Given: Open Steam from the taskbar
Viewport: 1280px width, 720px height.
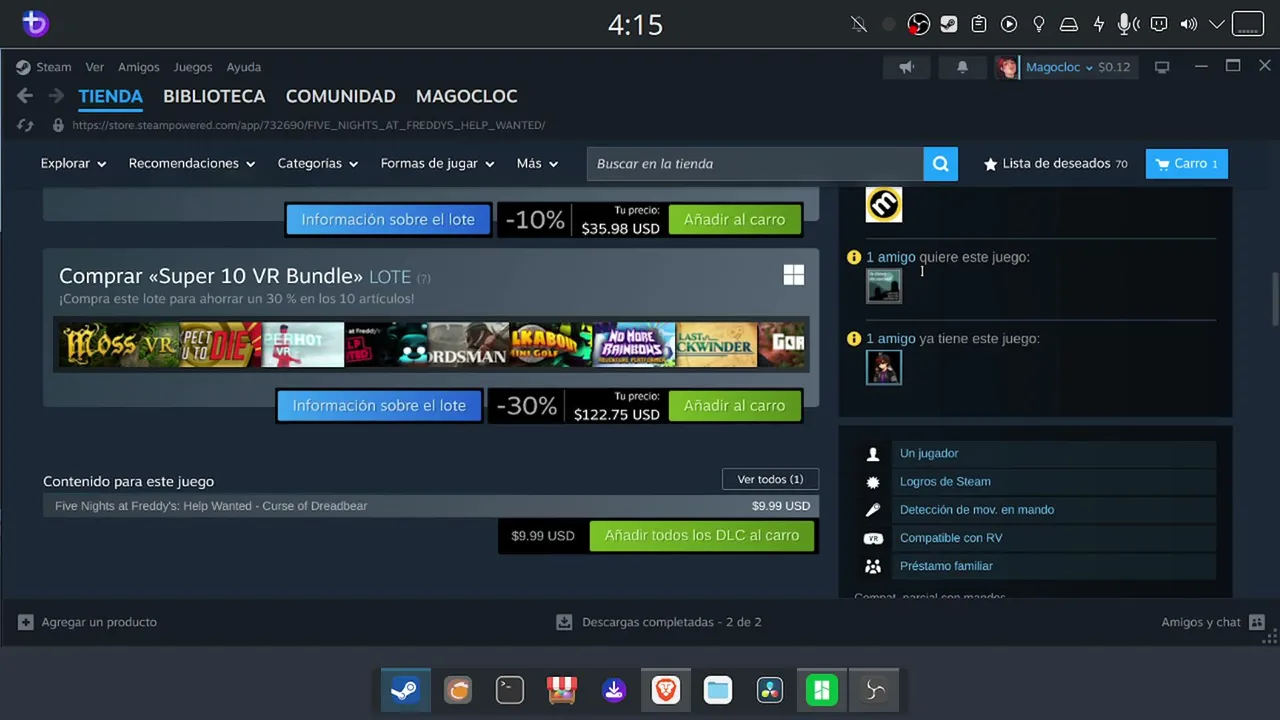Looking at the screenshot, I should click(x=405, y=690).
